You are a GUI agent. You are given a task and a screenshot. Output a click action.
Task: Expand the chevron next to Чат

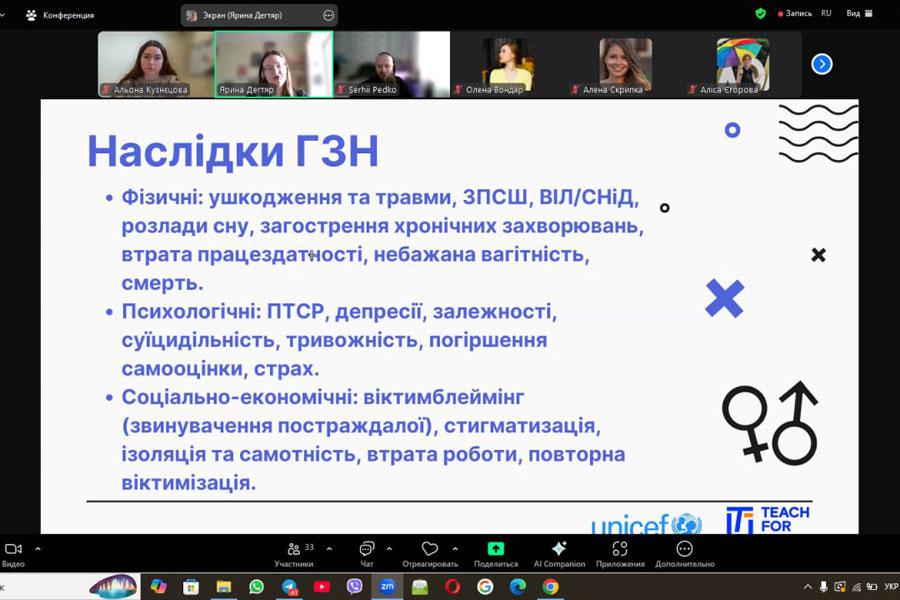pos(389,548)
